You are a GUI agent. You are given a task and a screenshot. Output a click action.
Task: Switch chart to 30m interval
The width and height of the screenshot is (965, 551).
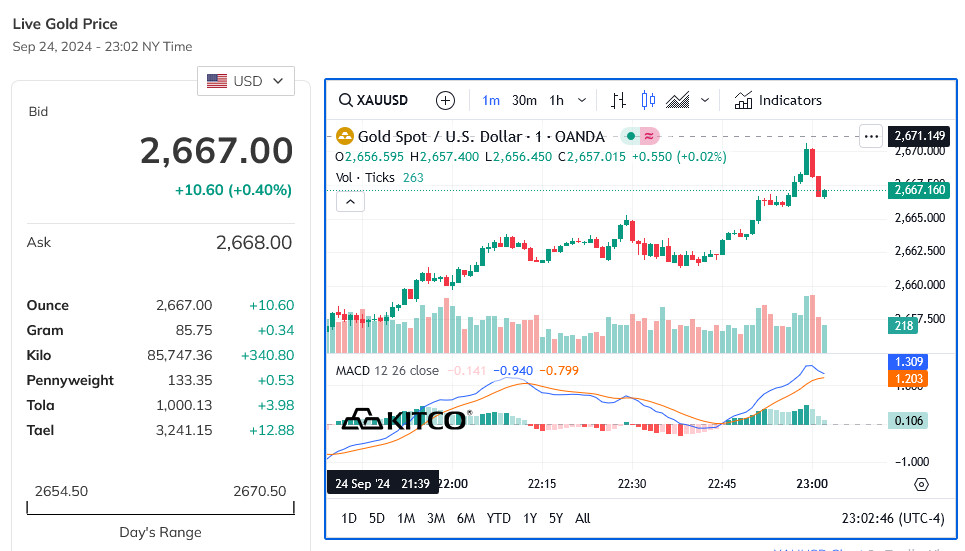pos(524,100)
